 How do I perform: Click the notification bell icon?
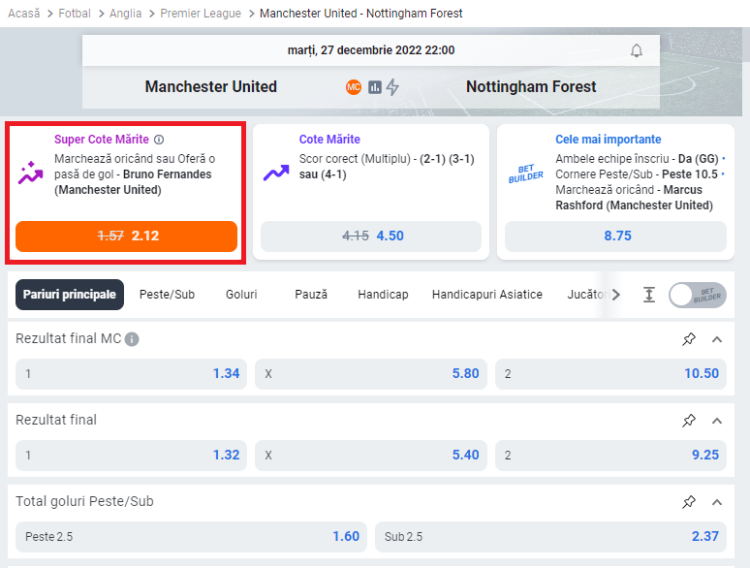636,51
